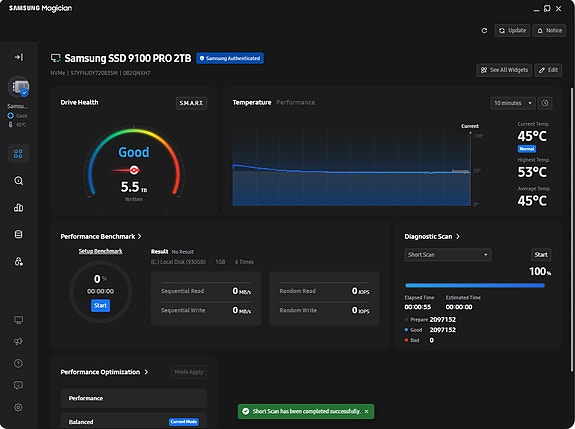575x429 pixels.
Task: Open settings gear icon in sidebar
Action: pyautogui.click(x=18, y=407)
